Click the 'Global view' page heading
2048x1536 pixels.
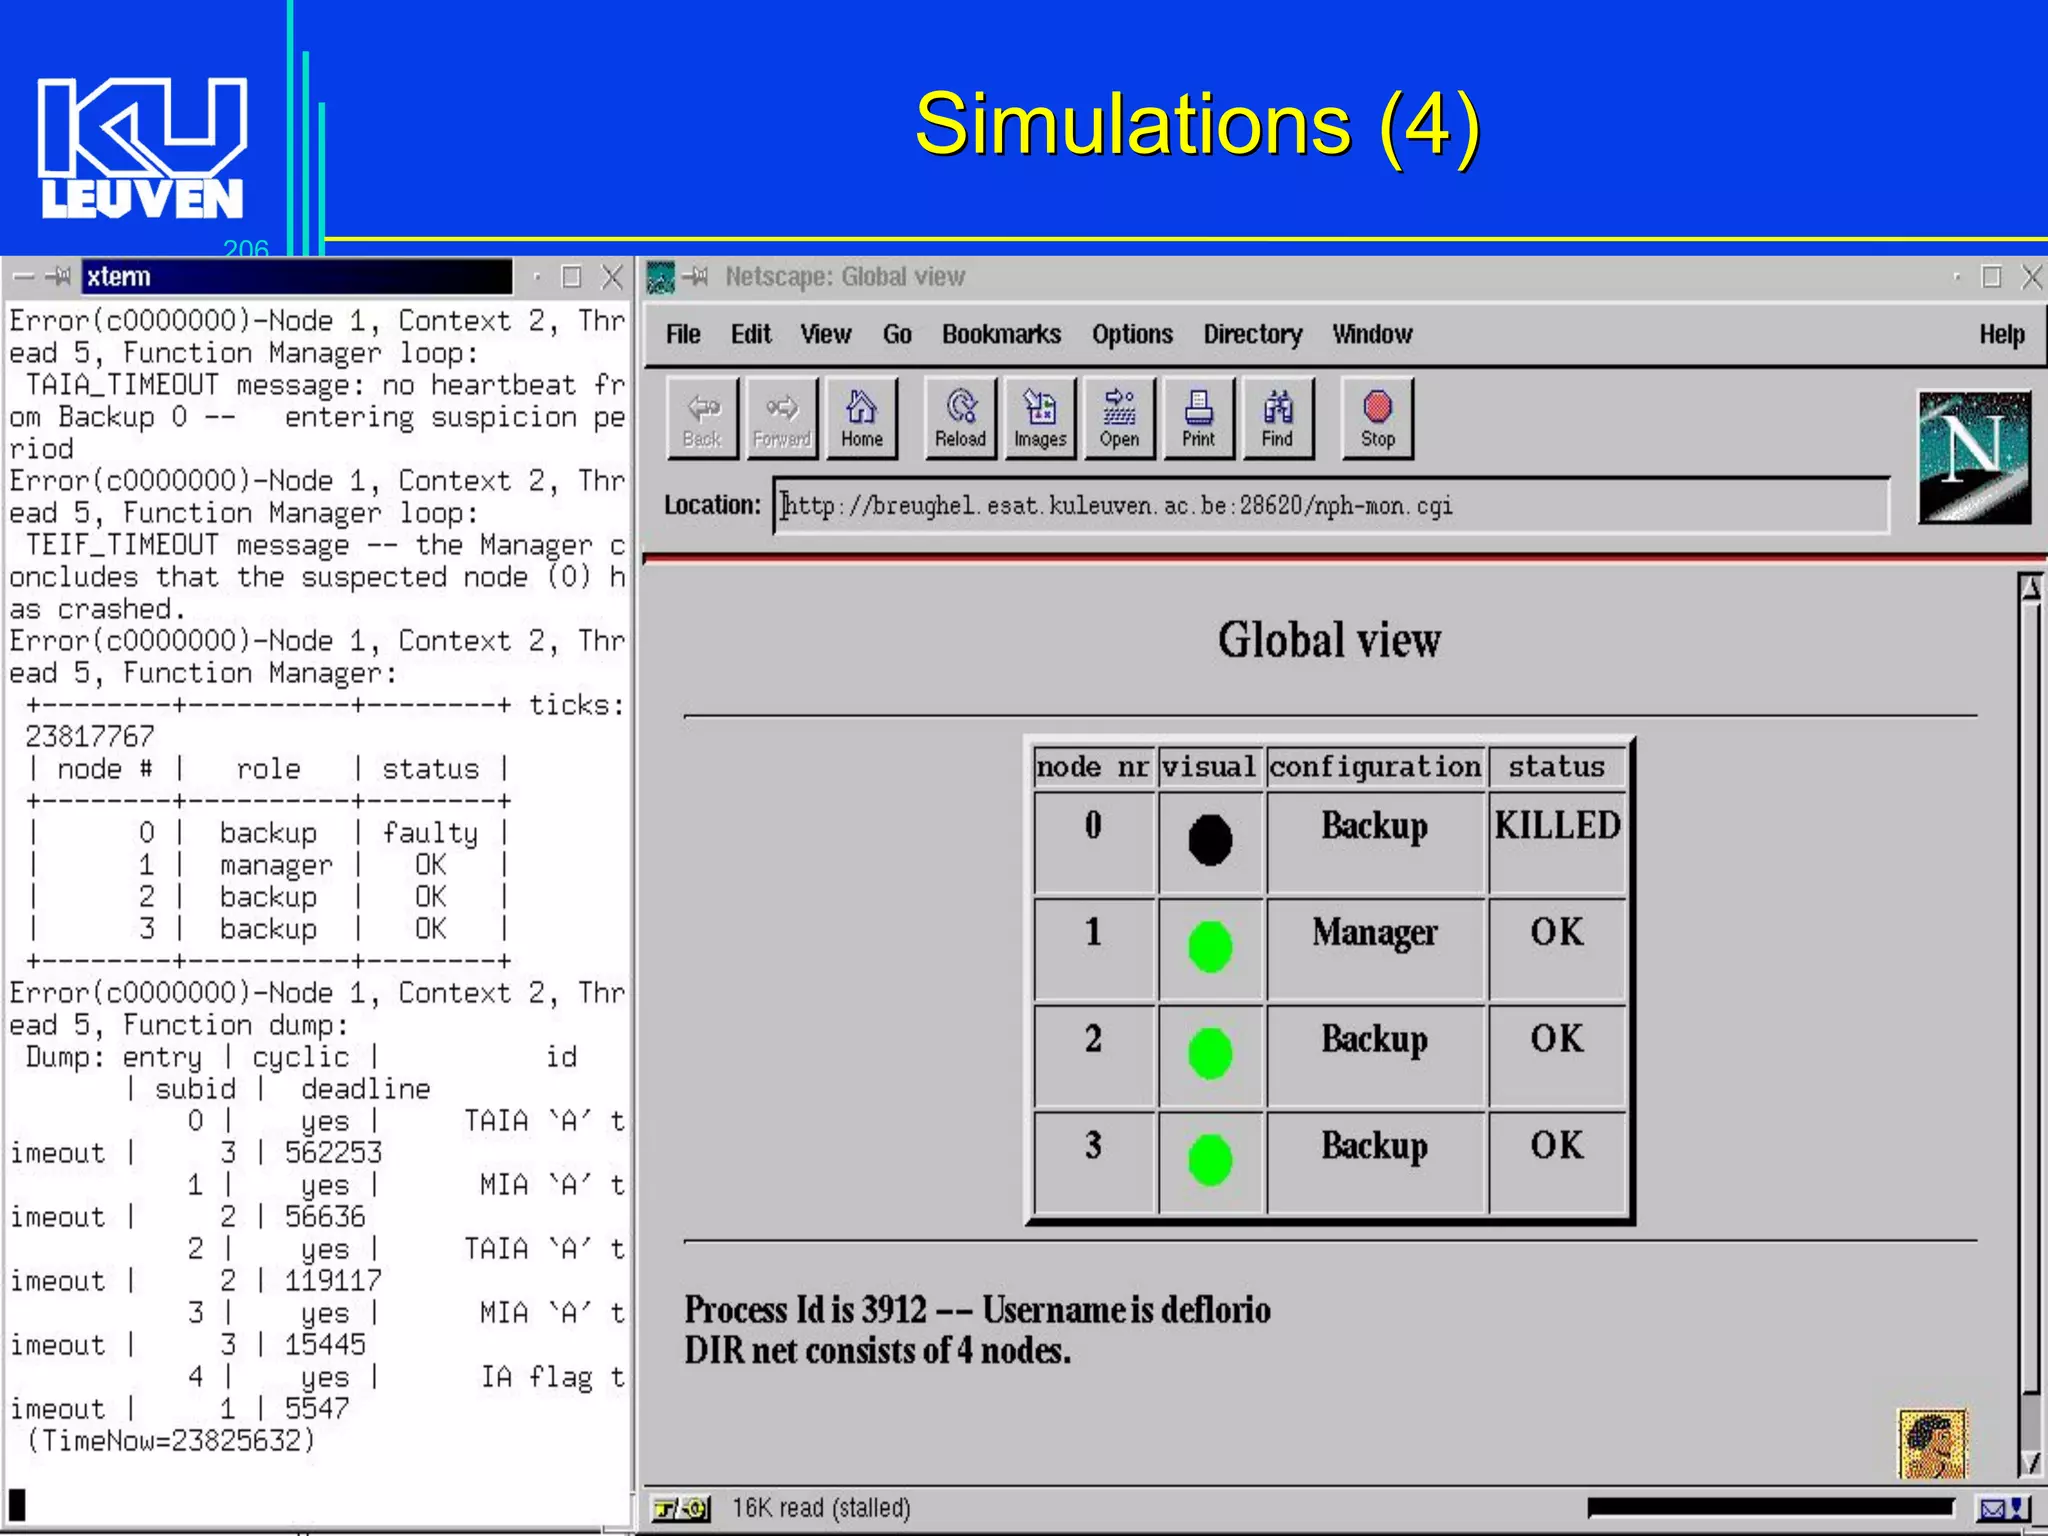[x=1329, y=640]
